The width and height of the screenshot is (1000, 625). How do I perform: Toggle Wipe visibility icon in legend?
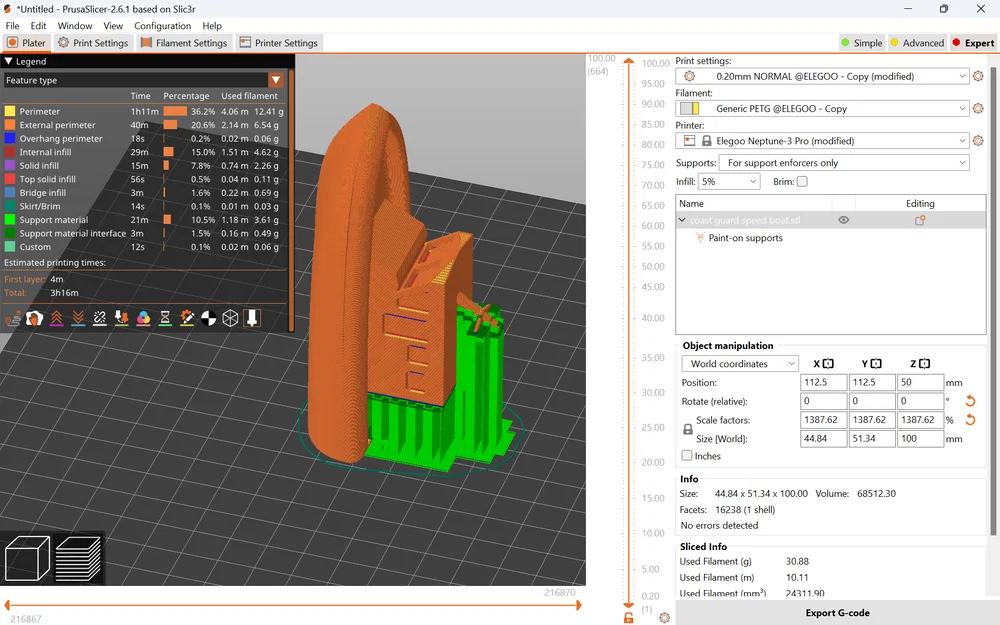click(x=34, y=318)
